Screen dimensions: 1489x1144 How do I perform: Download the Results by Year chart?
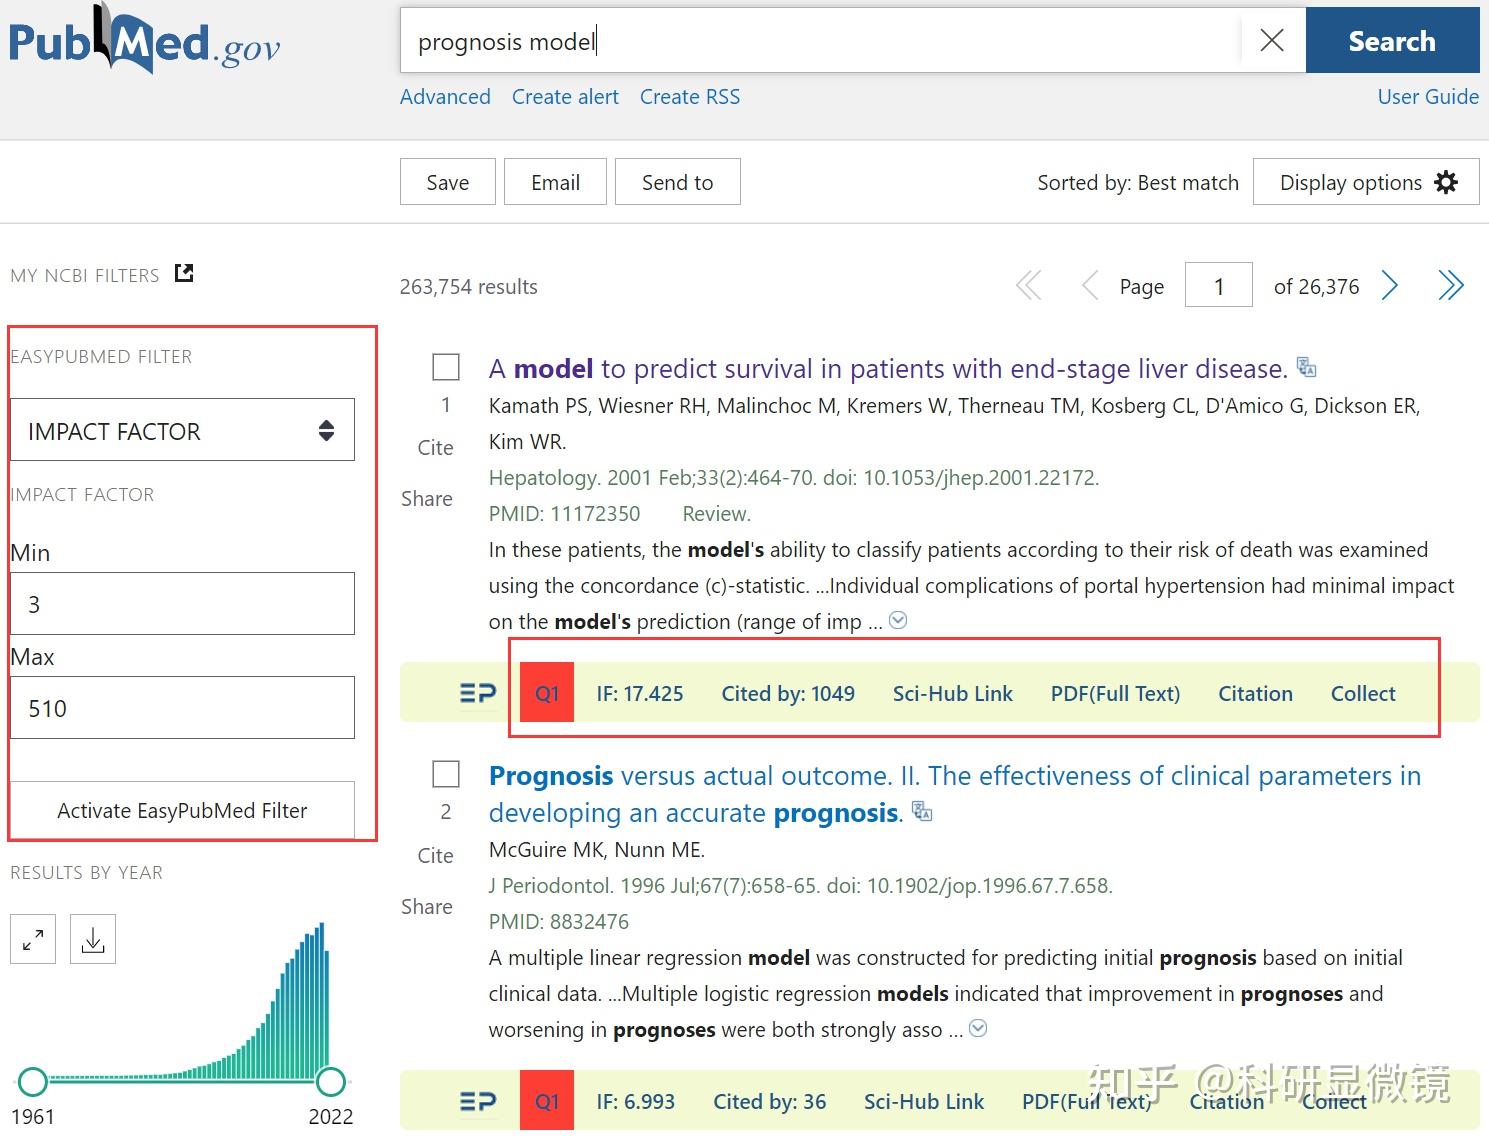click(92, 938)
